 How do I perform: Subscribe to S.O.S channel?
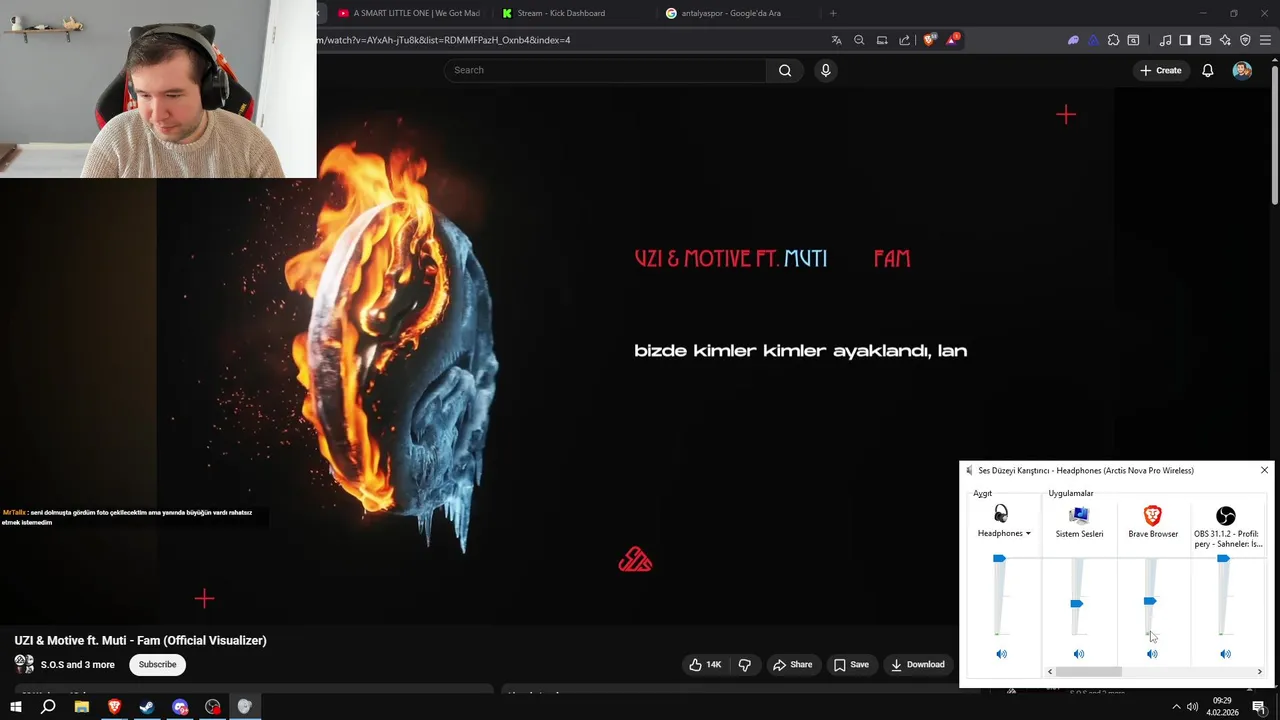click(x=157, y=664)
